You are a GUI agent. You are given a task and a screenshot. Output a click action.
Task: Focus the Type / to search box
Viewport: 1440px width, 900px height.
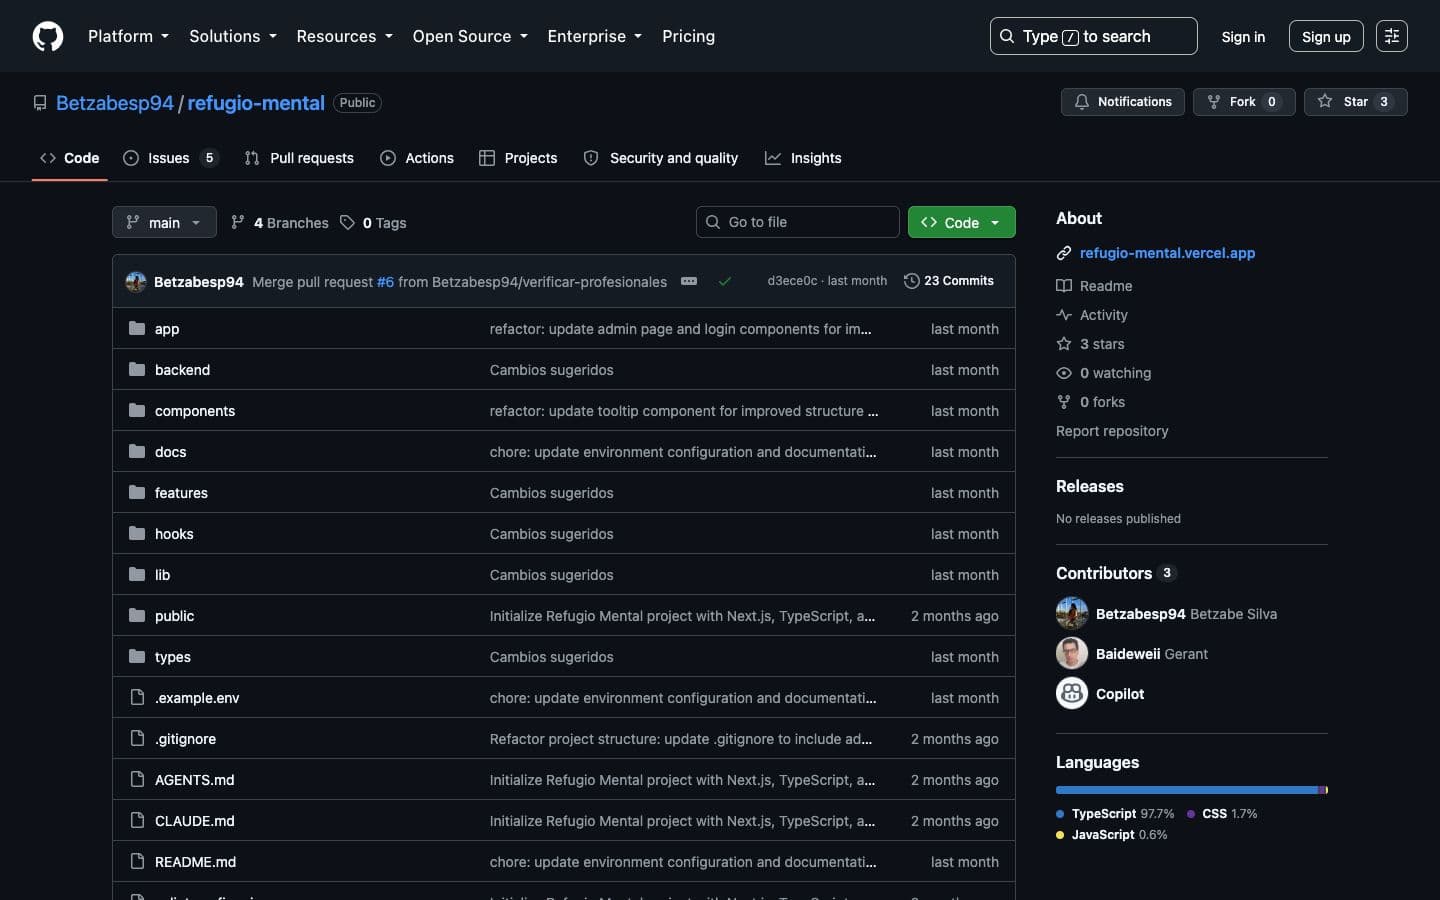pyautogui.click(x=1093, y=36)
